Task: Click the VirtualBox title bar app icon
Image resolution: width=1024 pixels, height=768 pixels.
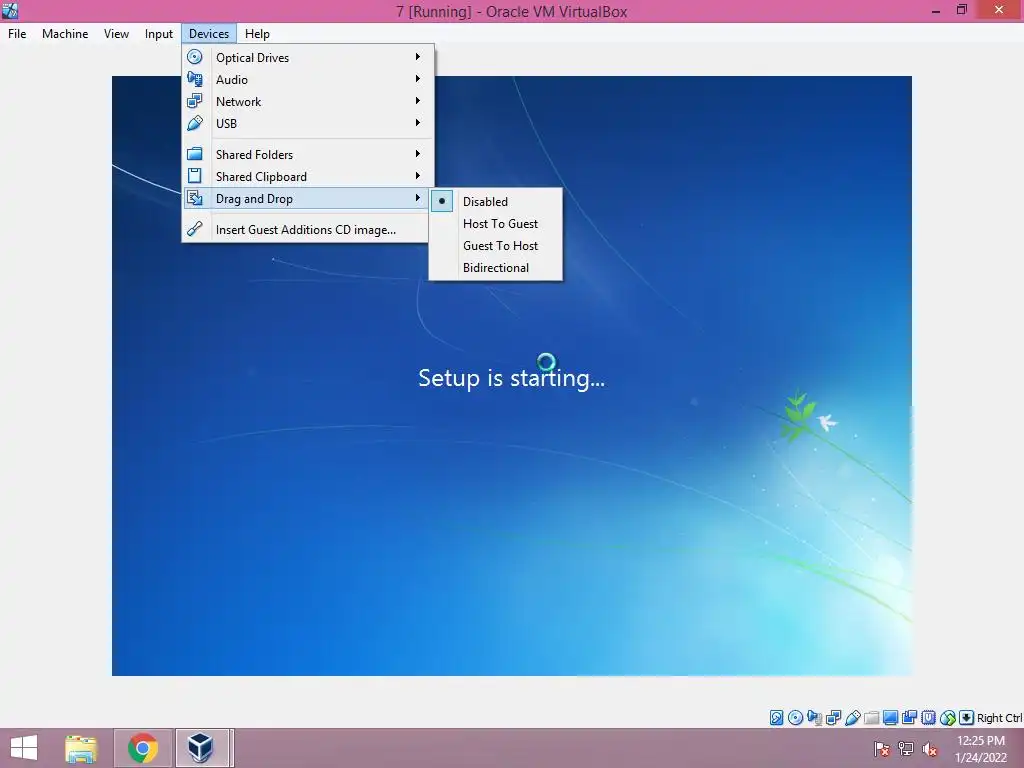Action: [x=10, y=10]
